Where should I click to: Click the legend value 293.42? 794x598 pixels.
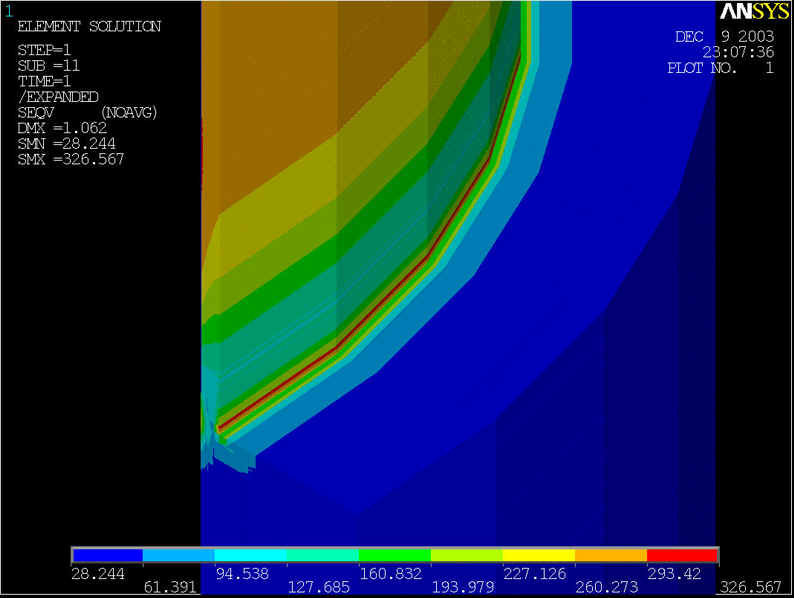[x=674, y=574]
